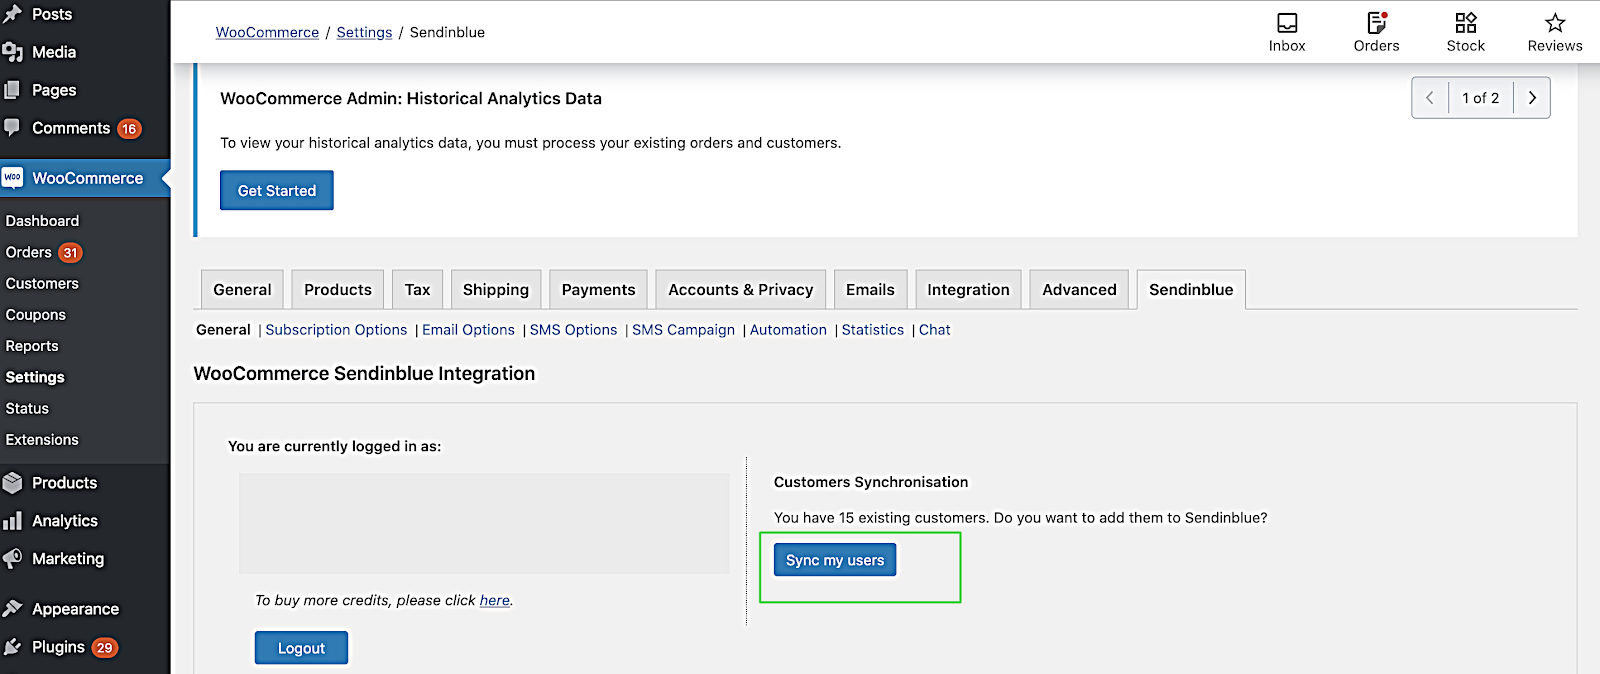Screen dimensions: 1600x674
Task: Open Chat sub-section
Action: 935,330
